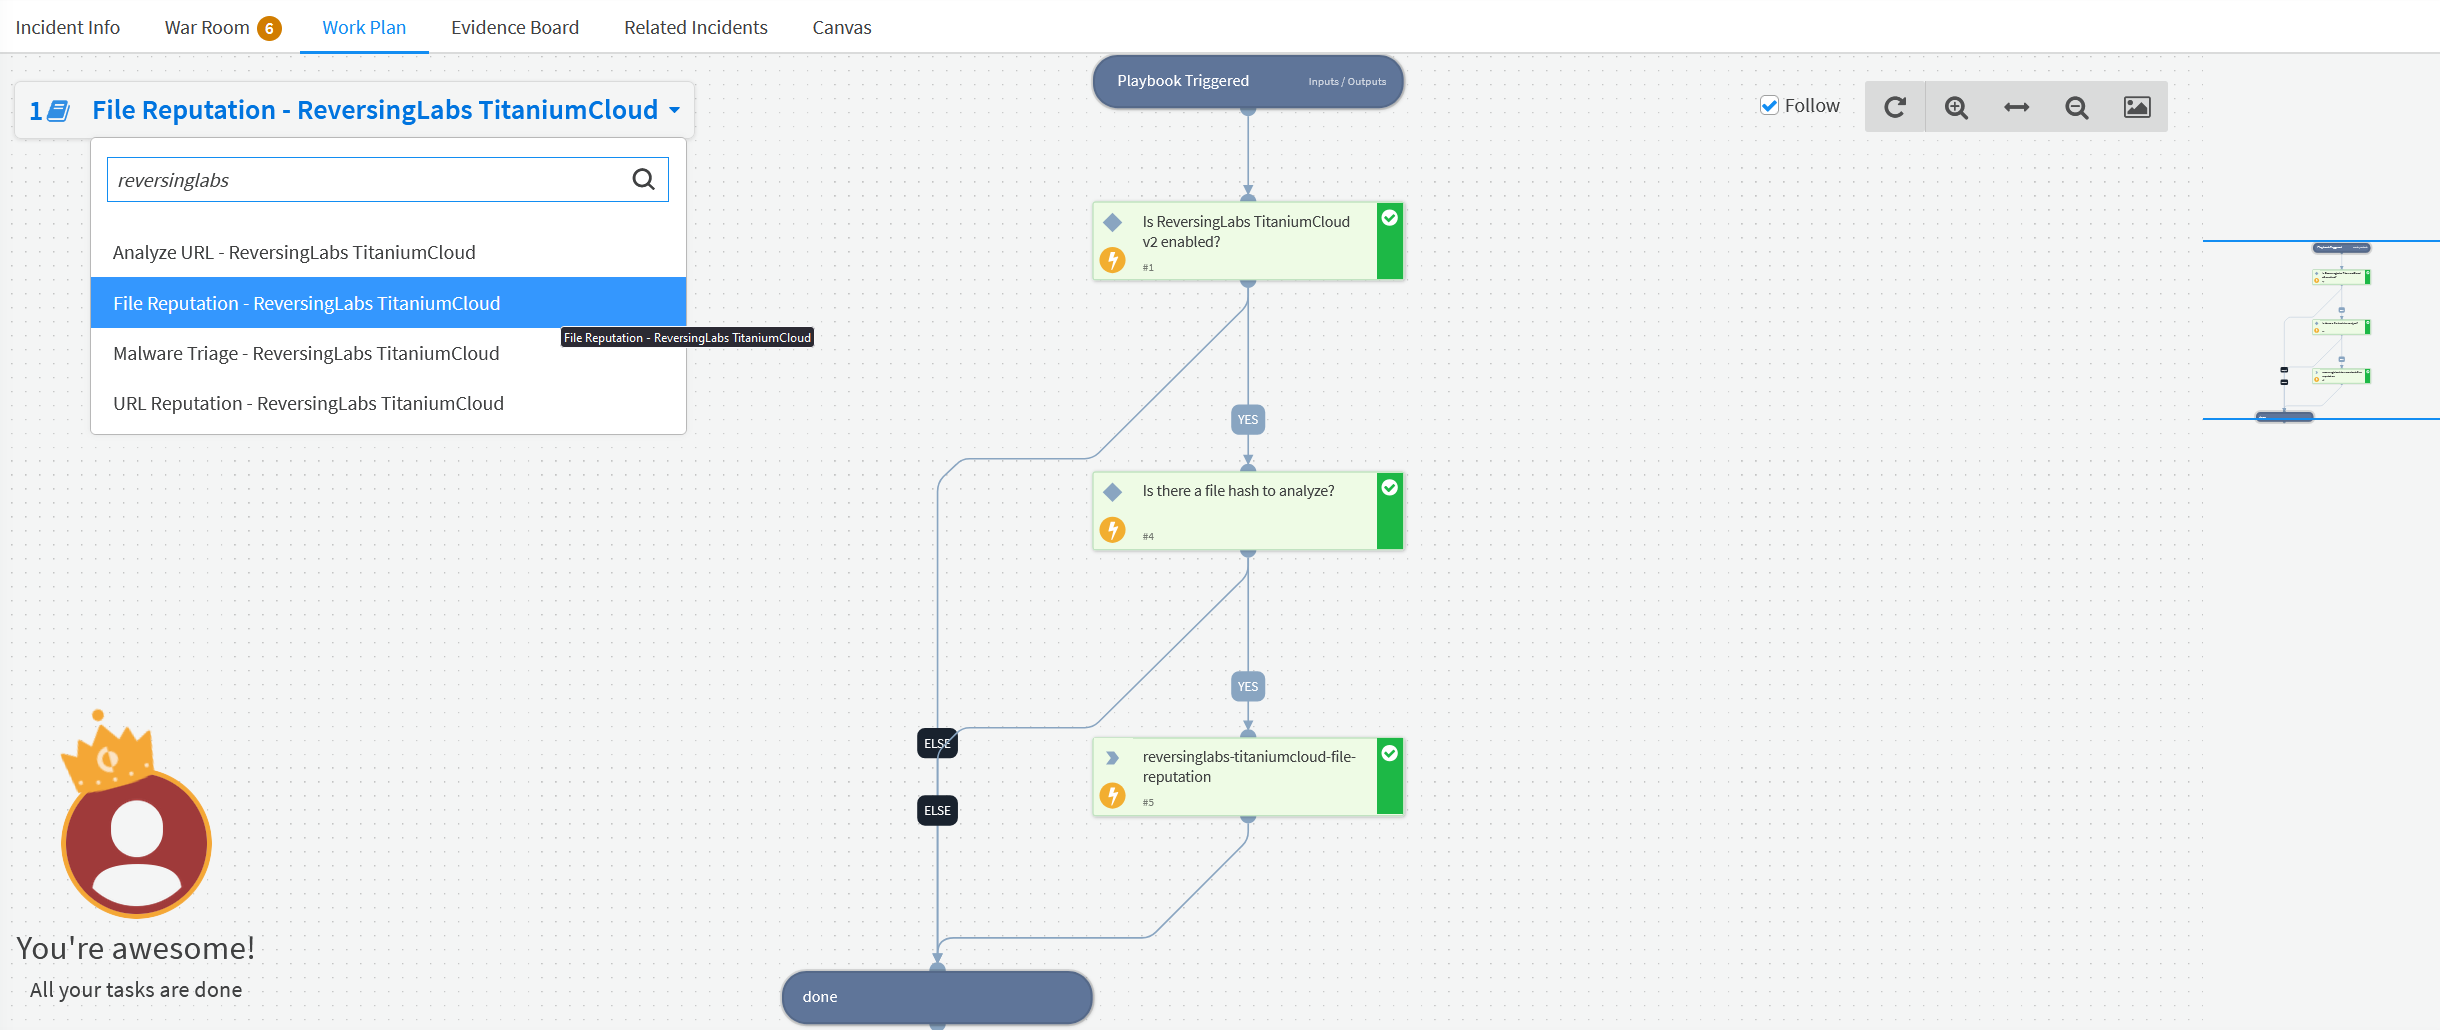Click lightning bolt icon on file hash task

(1112, 529)
